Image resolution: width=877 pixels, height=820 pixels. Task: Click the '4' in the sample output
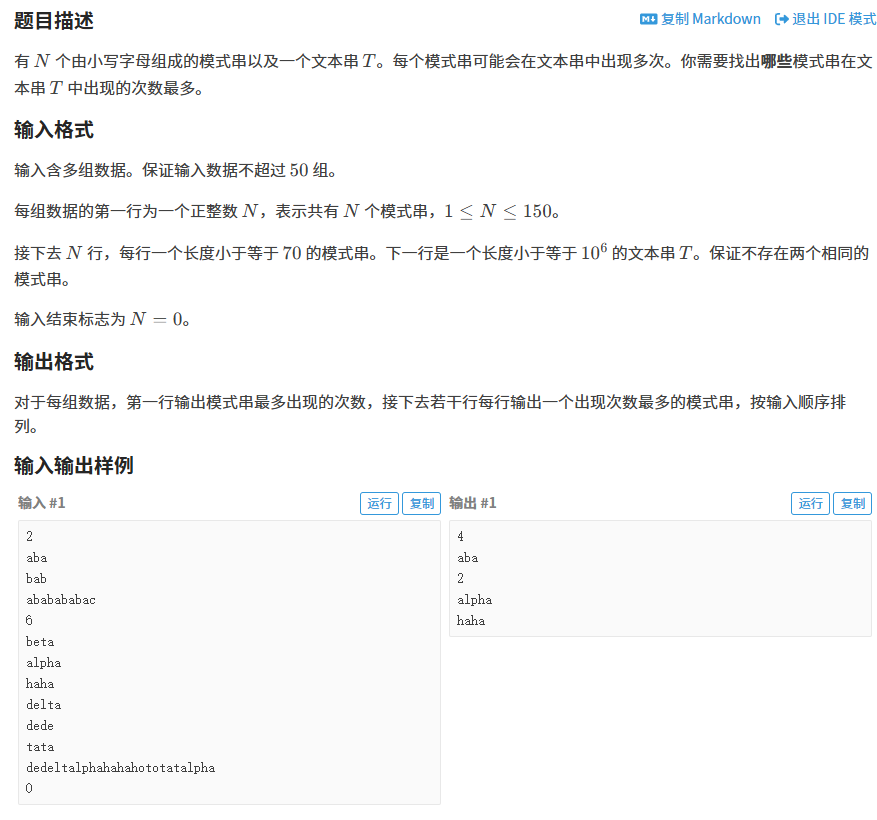click(x=460, y=536)
